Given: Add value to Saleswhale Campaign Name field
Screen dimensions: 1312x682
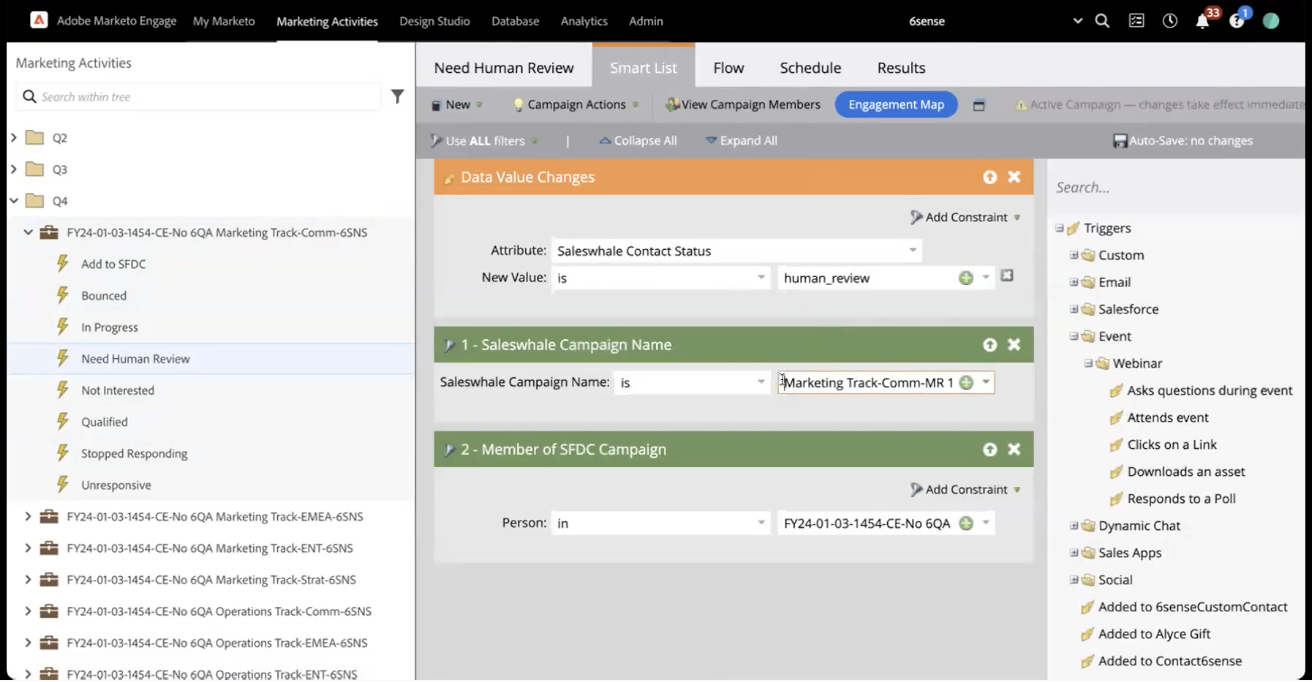Looking at the screenshot, I should tap(966, 382).
